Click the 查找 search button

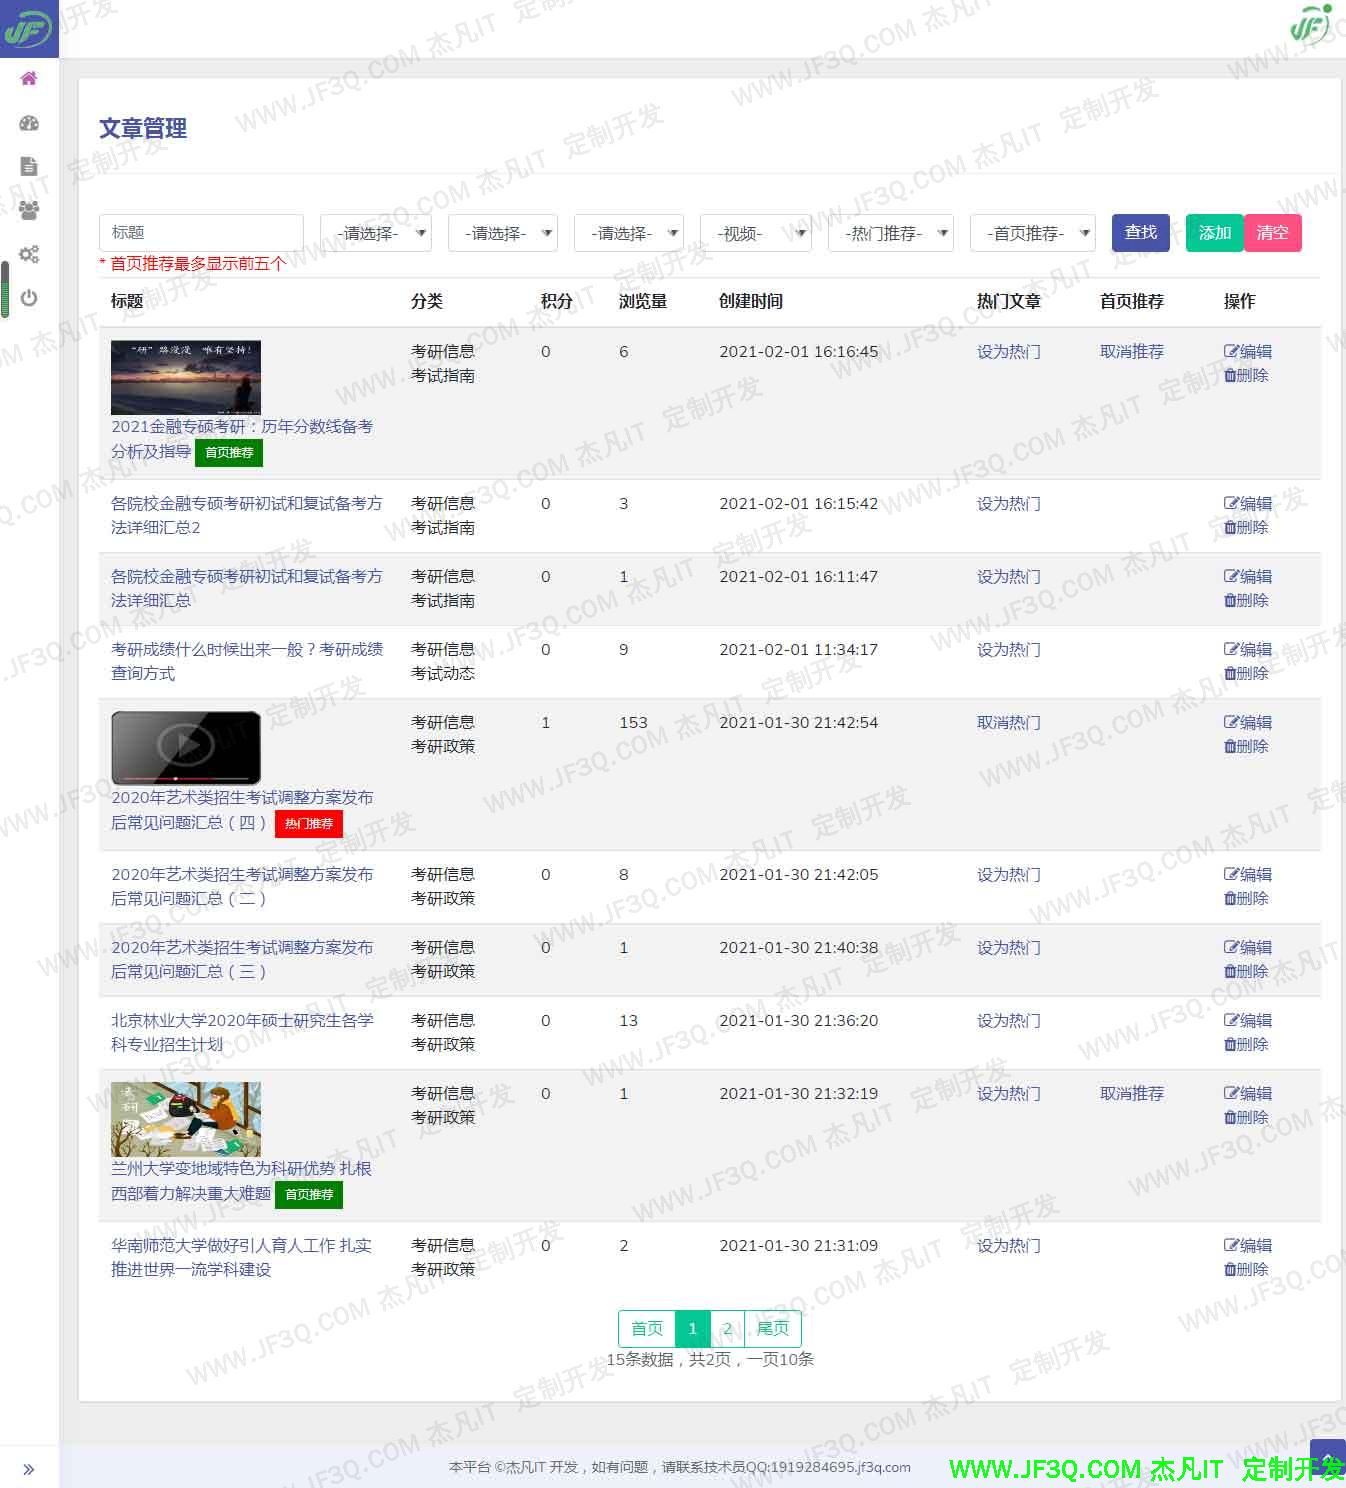click(1140, 232)
